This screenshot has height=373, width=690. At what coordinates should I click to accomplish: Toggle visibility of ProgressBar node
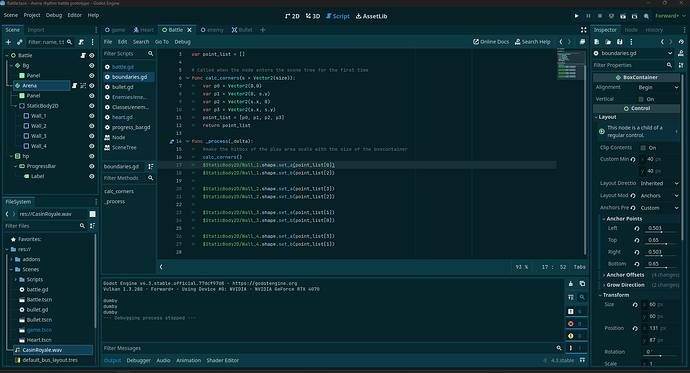pos(92,166)
